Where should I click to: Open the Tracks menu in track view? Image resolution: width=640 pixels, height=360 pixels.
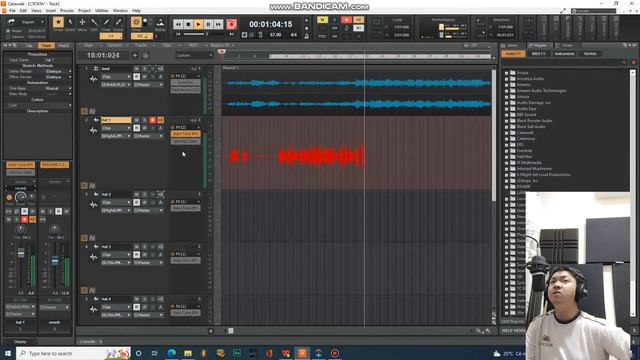141,45
